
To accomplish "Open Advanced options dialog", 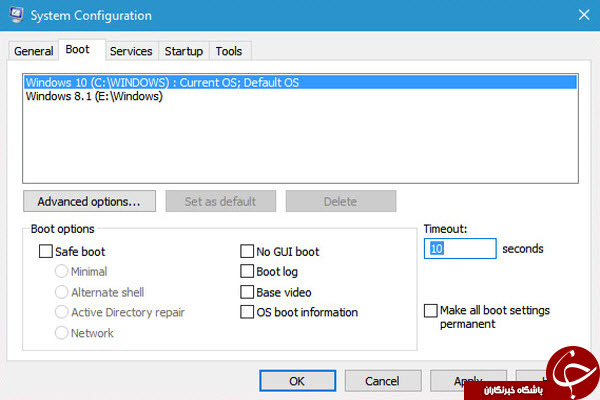I will click(x=89, y=201).
